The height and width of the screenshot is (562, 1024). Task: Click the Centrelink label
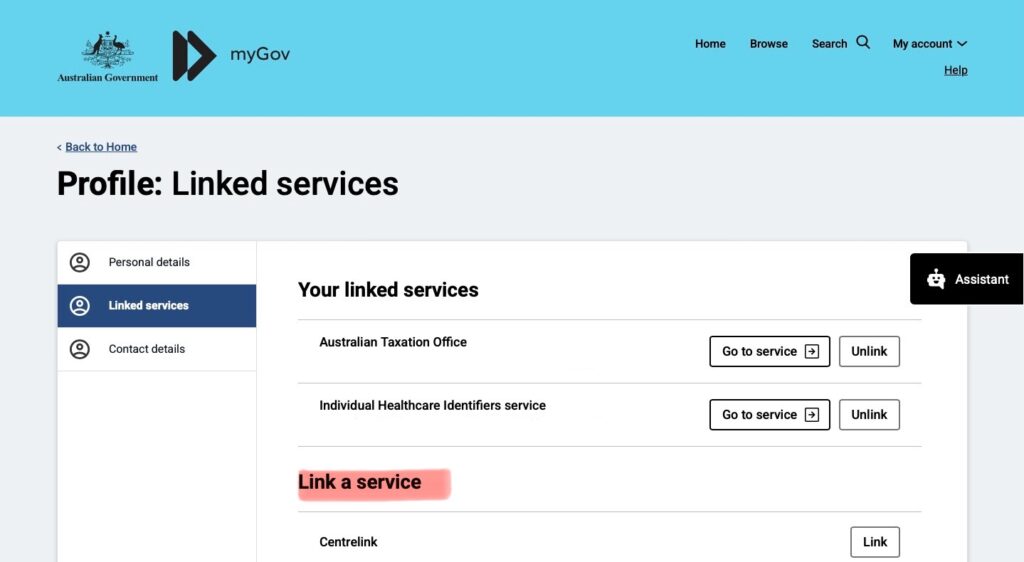348,542
